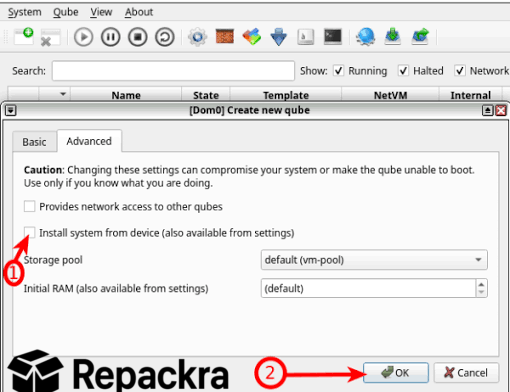Click into the Search field
Image resolution: width=510 pixels, height=392 pixels.
[x=173, y=71]
